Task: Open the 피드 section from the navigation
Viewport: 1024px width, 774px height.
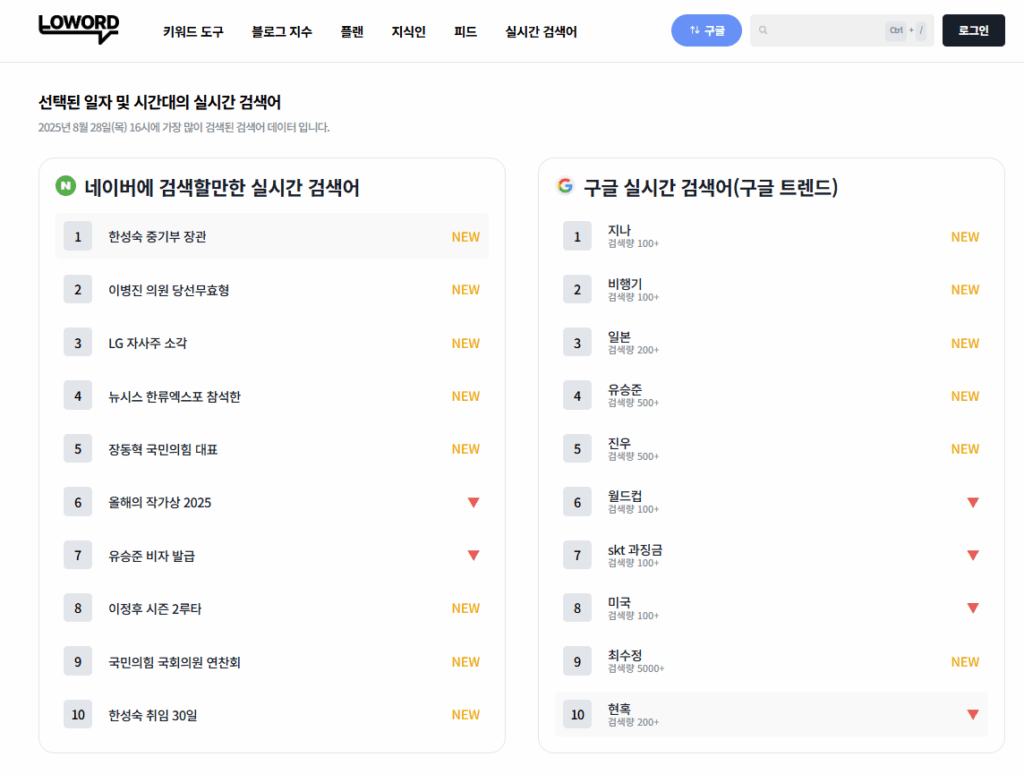Action: [464, 31]
